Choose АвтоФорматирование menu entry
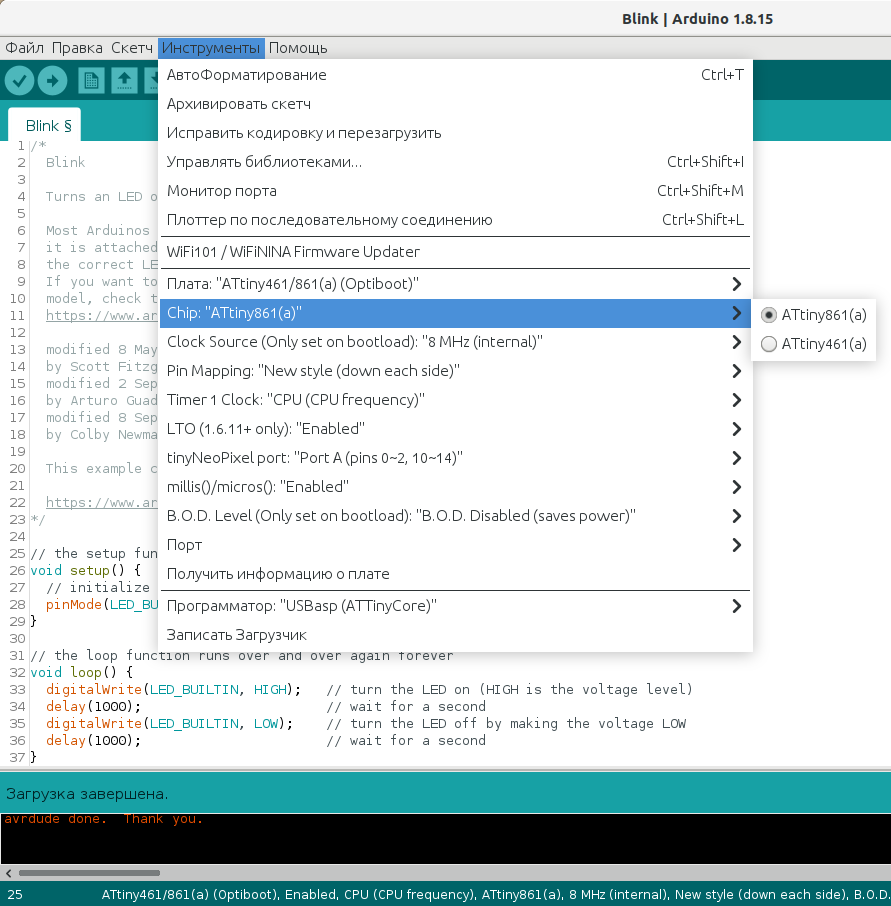This screenshot has height=906, width=891. [455, 75]
